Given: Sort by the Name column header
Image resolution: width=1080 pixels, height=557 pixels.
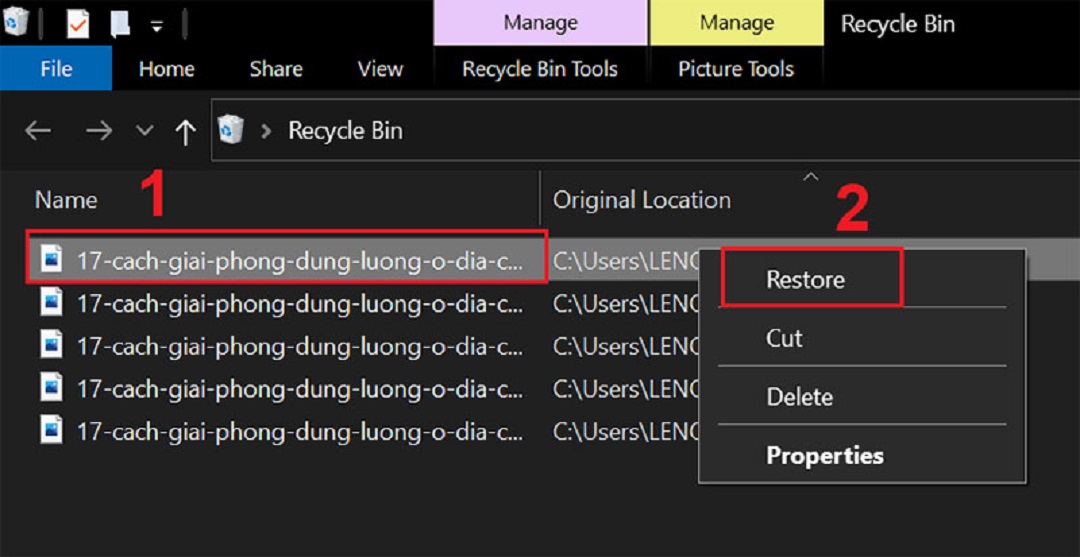Looking at the screenshot, I should (x=66, y=200).
